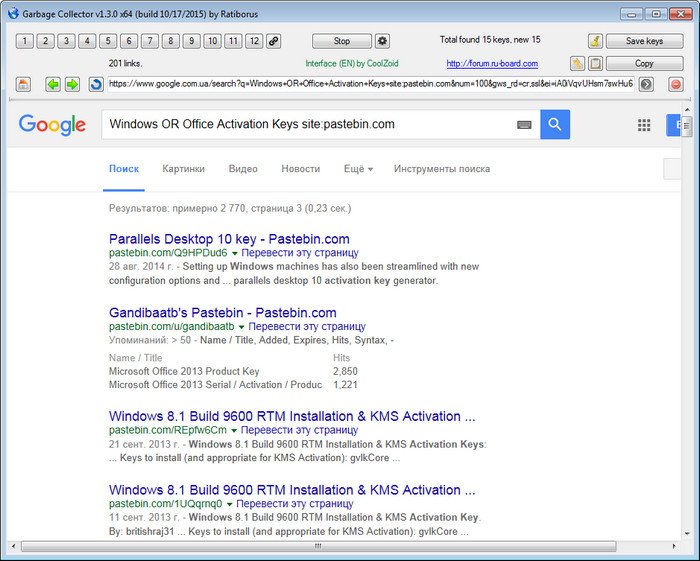The width and height of the screenshot is (700, 561).
Task: Expand arrow next to pastebin.com/Q9HPDud6
Action: [x=234, y=253]
